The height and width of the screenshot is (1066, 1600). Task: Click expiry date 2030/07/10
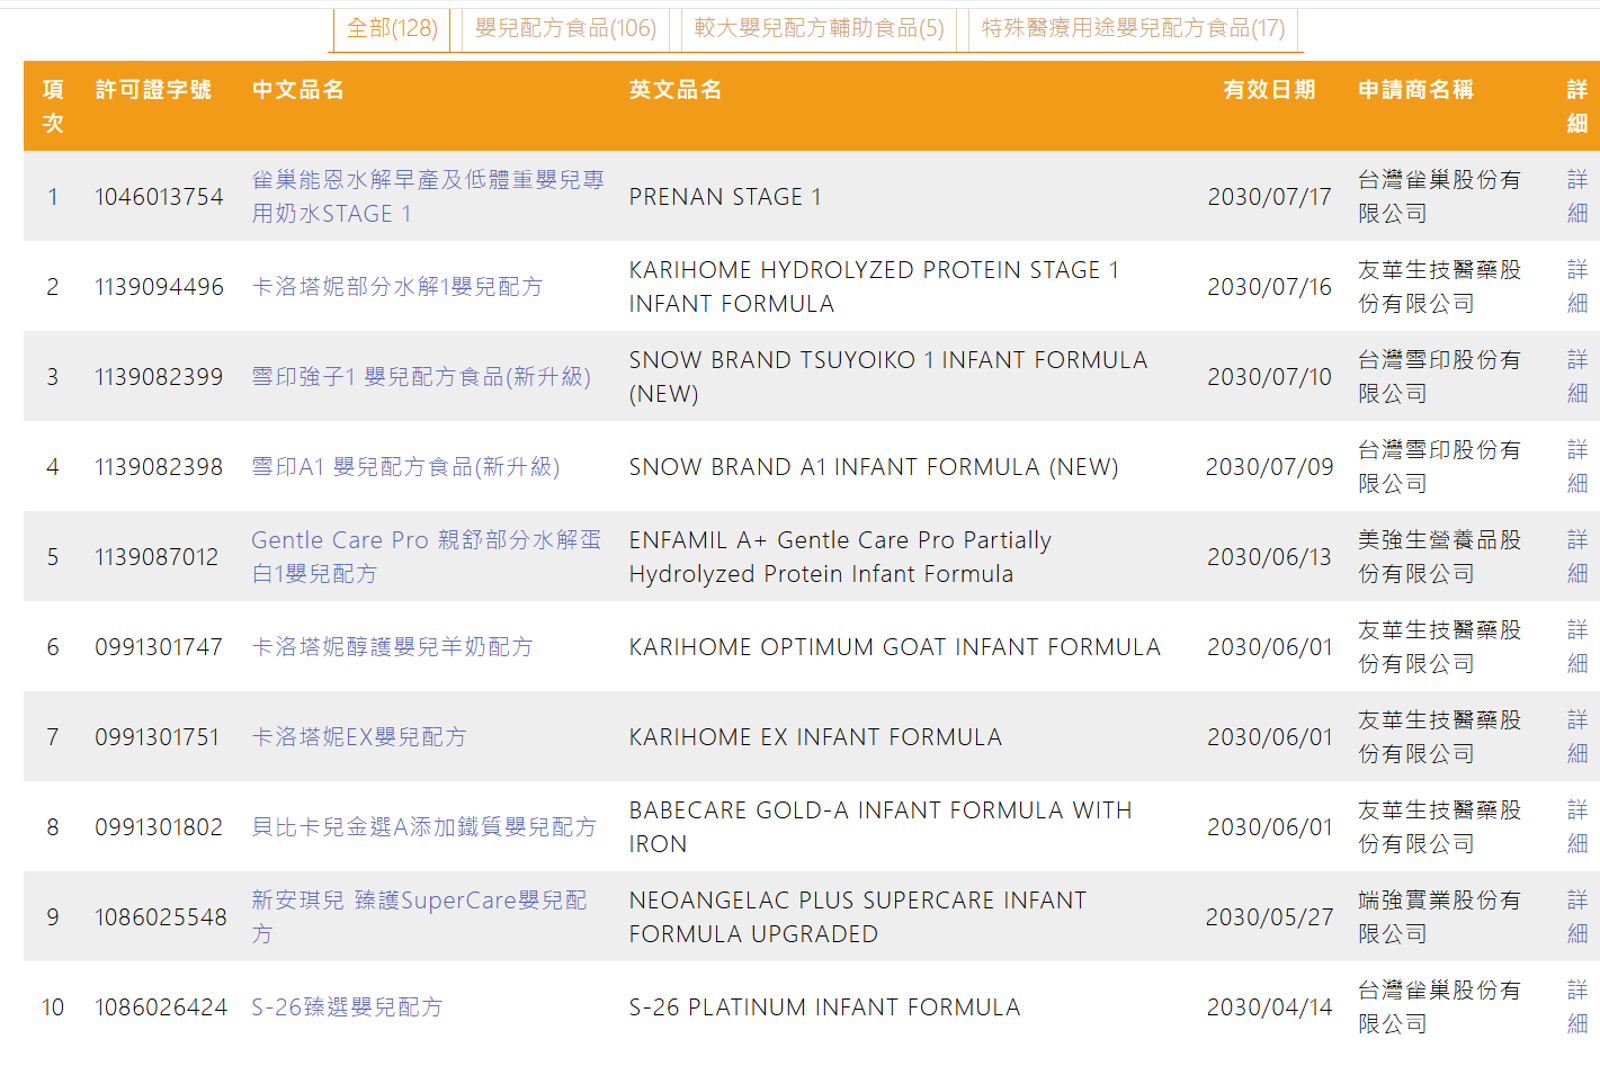(1269, 377)
